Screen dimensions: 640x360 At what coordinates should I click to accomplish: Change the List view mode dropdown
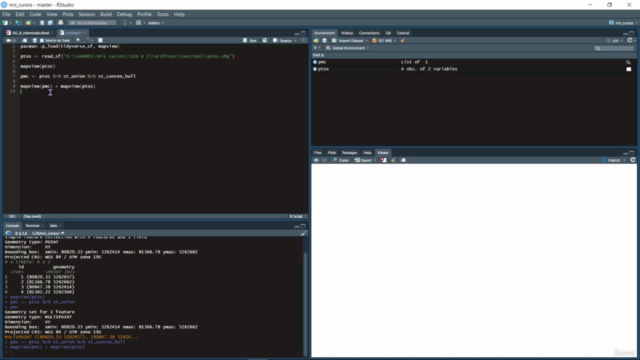(x=615, y=40)
